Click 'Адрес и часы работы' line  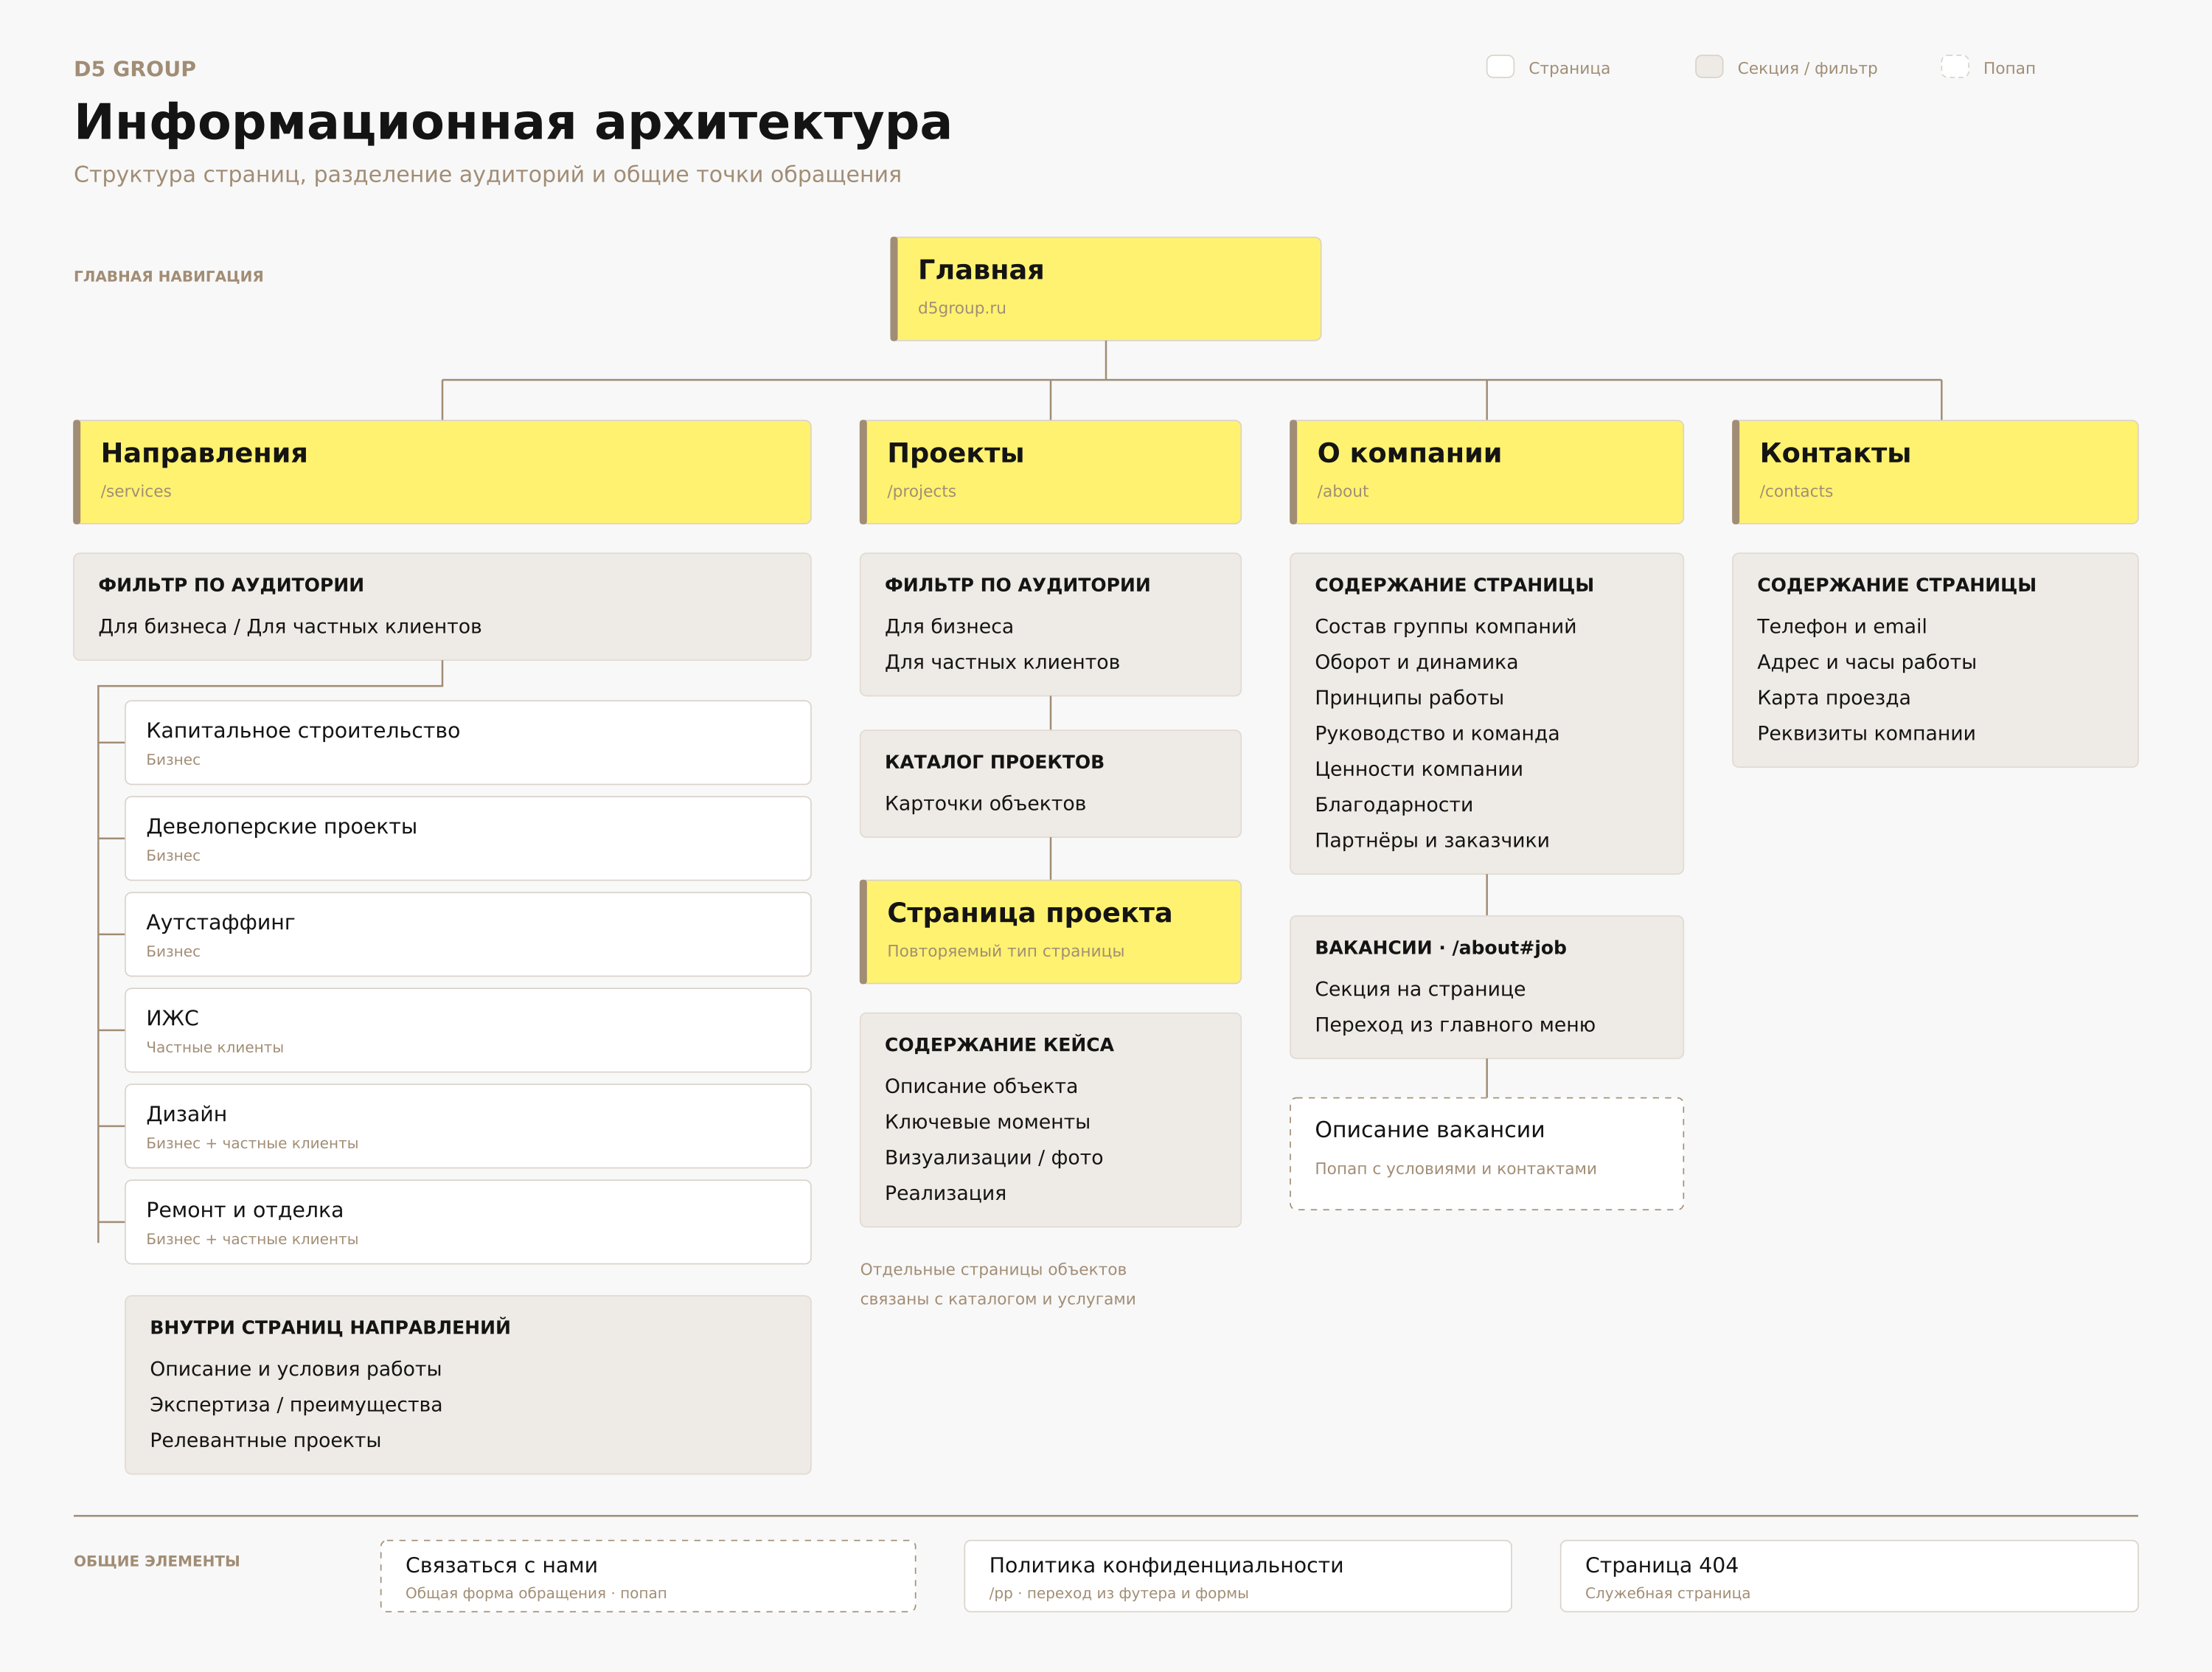click(1866, 662)
